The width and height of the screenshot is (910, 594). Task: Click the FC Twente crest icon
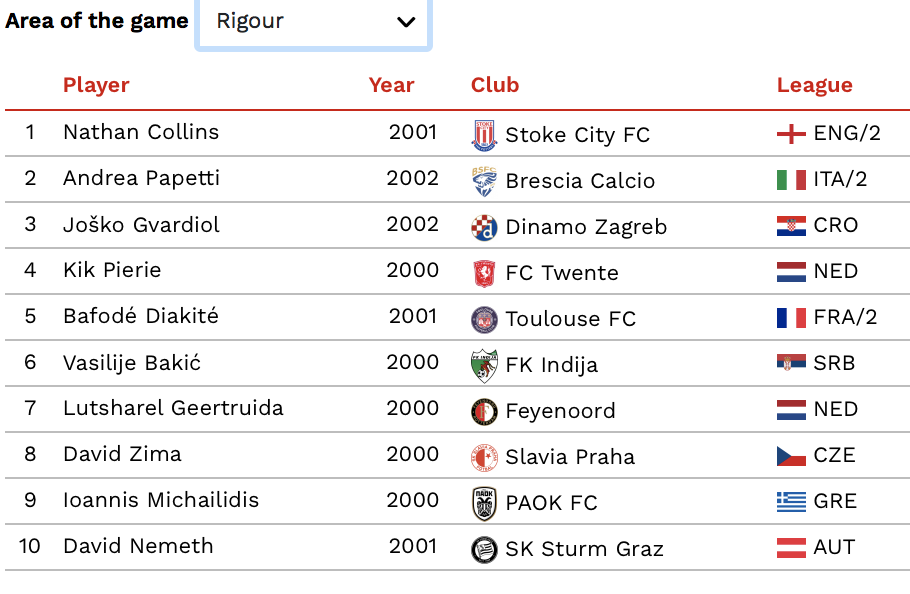coord(484,273)
